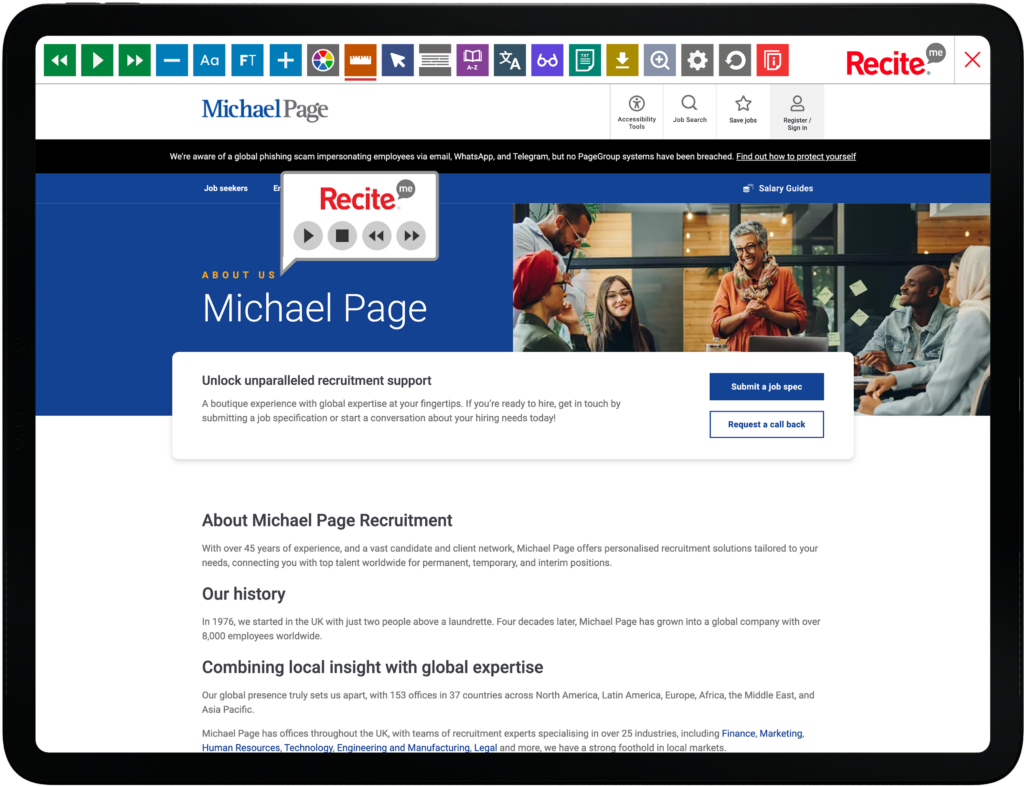Stop playback in the Recite popup player
The image size is (1024, 786).
click(342, 236)
